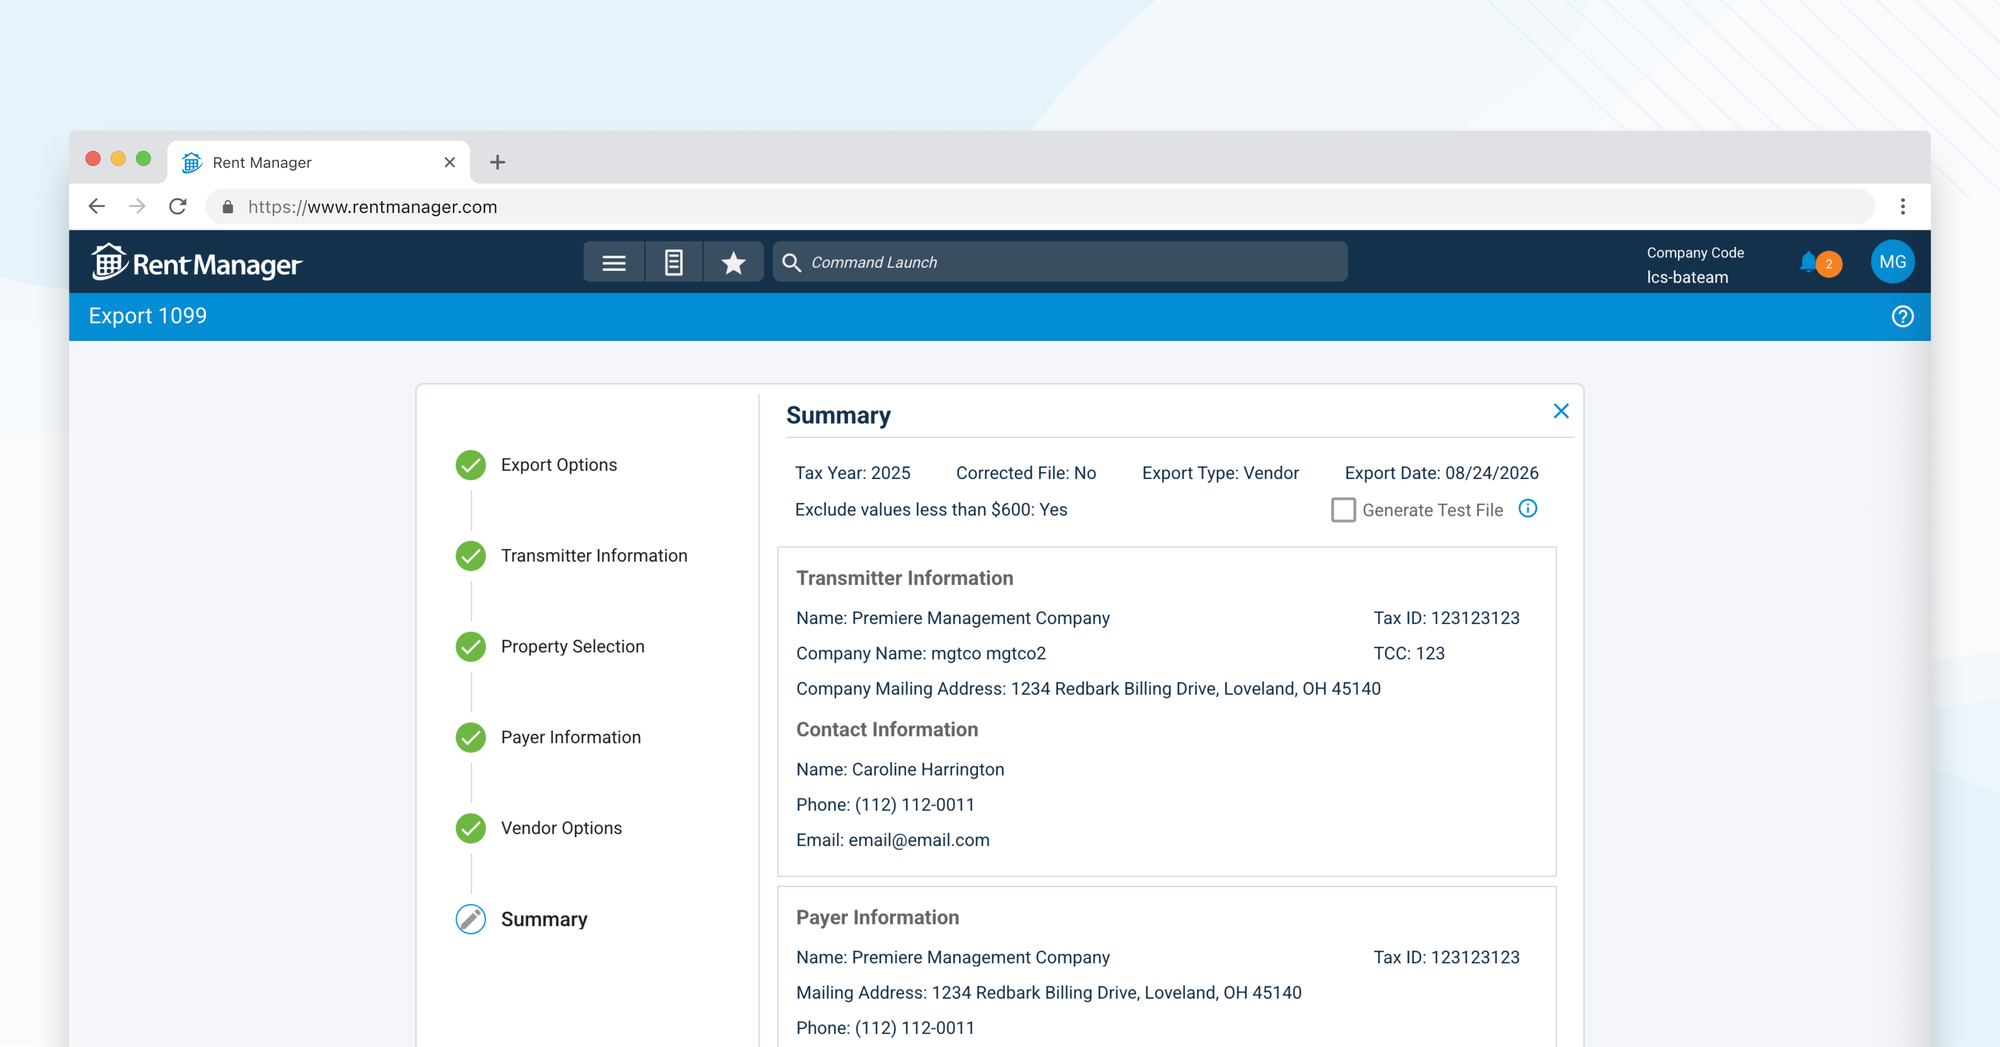2000x1047 pixels.
Task: Click Export Options green checkmark icon
Action: pyautogui.click(x=471, y=465)
